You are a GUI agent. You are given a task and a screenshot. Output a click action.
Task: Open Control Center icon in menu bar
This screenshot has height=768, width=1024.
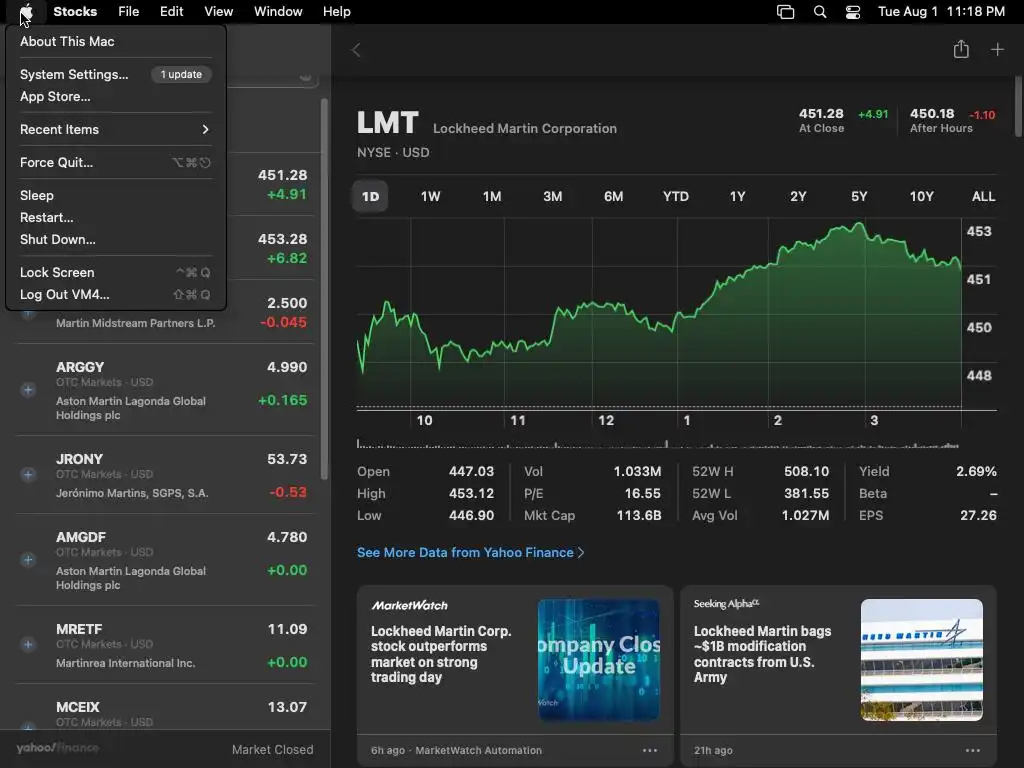point(852,12)
